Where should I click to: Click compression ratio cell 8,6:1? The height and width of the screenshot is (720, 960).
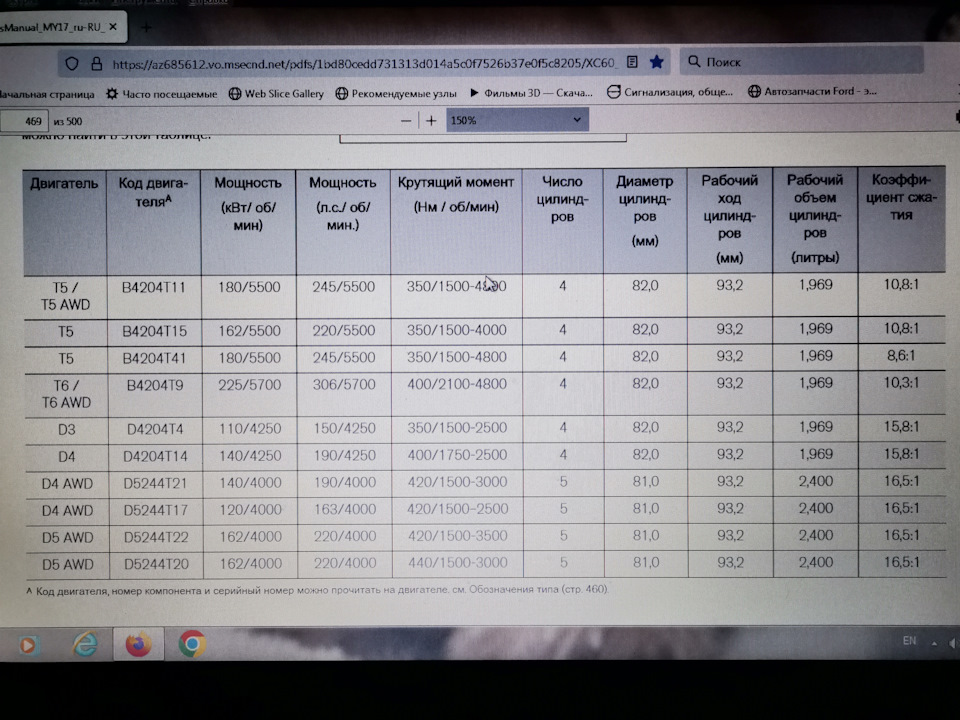[901, 356]
